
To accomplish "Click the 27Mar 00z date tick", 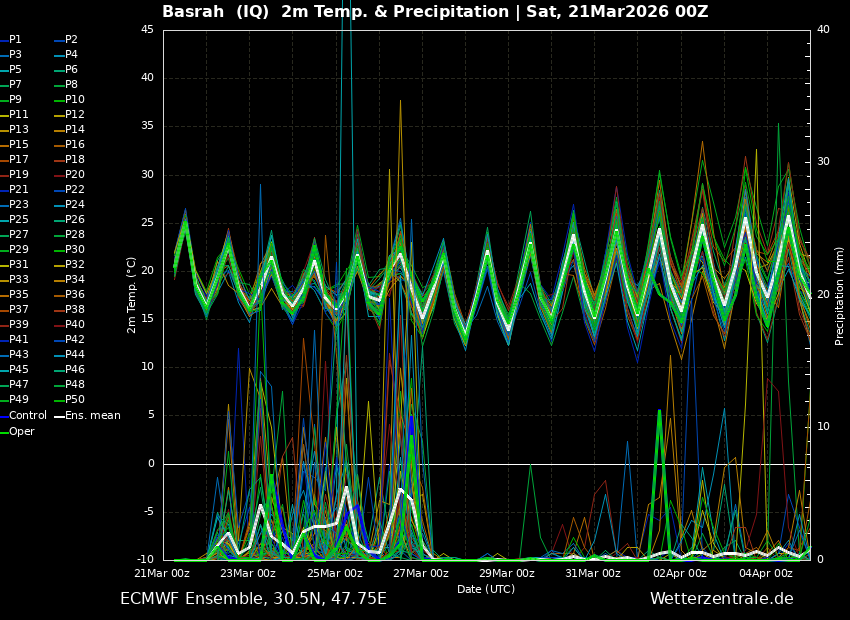I will point(421,574).
